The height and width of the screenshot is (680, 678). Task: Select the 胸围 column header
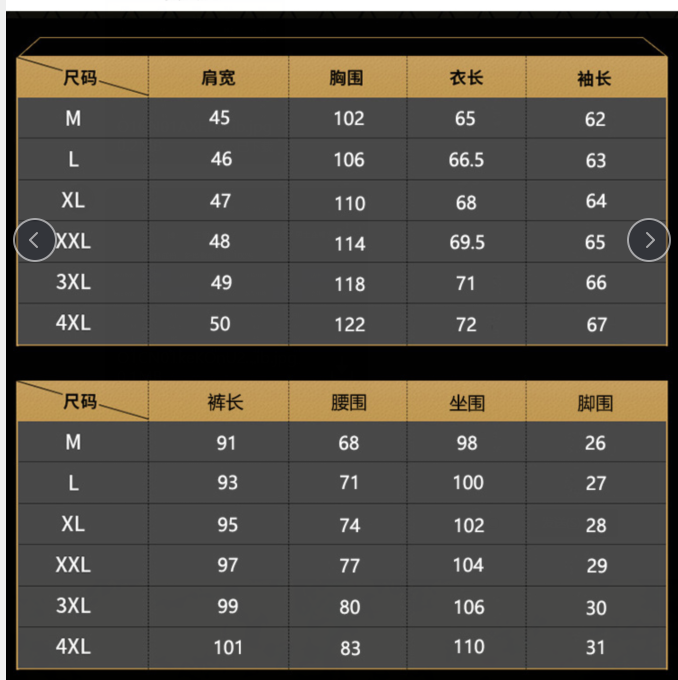347,78
